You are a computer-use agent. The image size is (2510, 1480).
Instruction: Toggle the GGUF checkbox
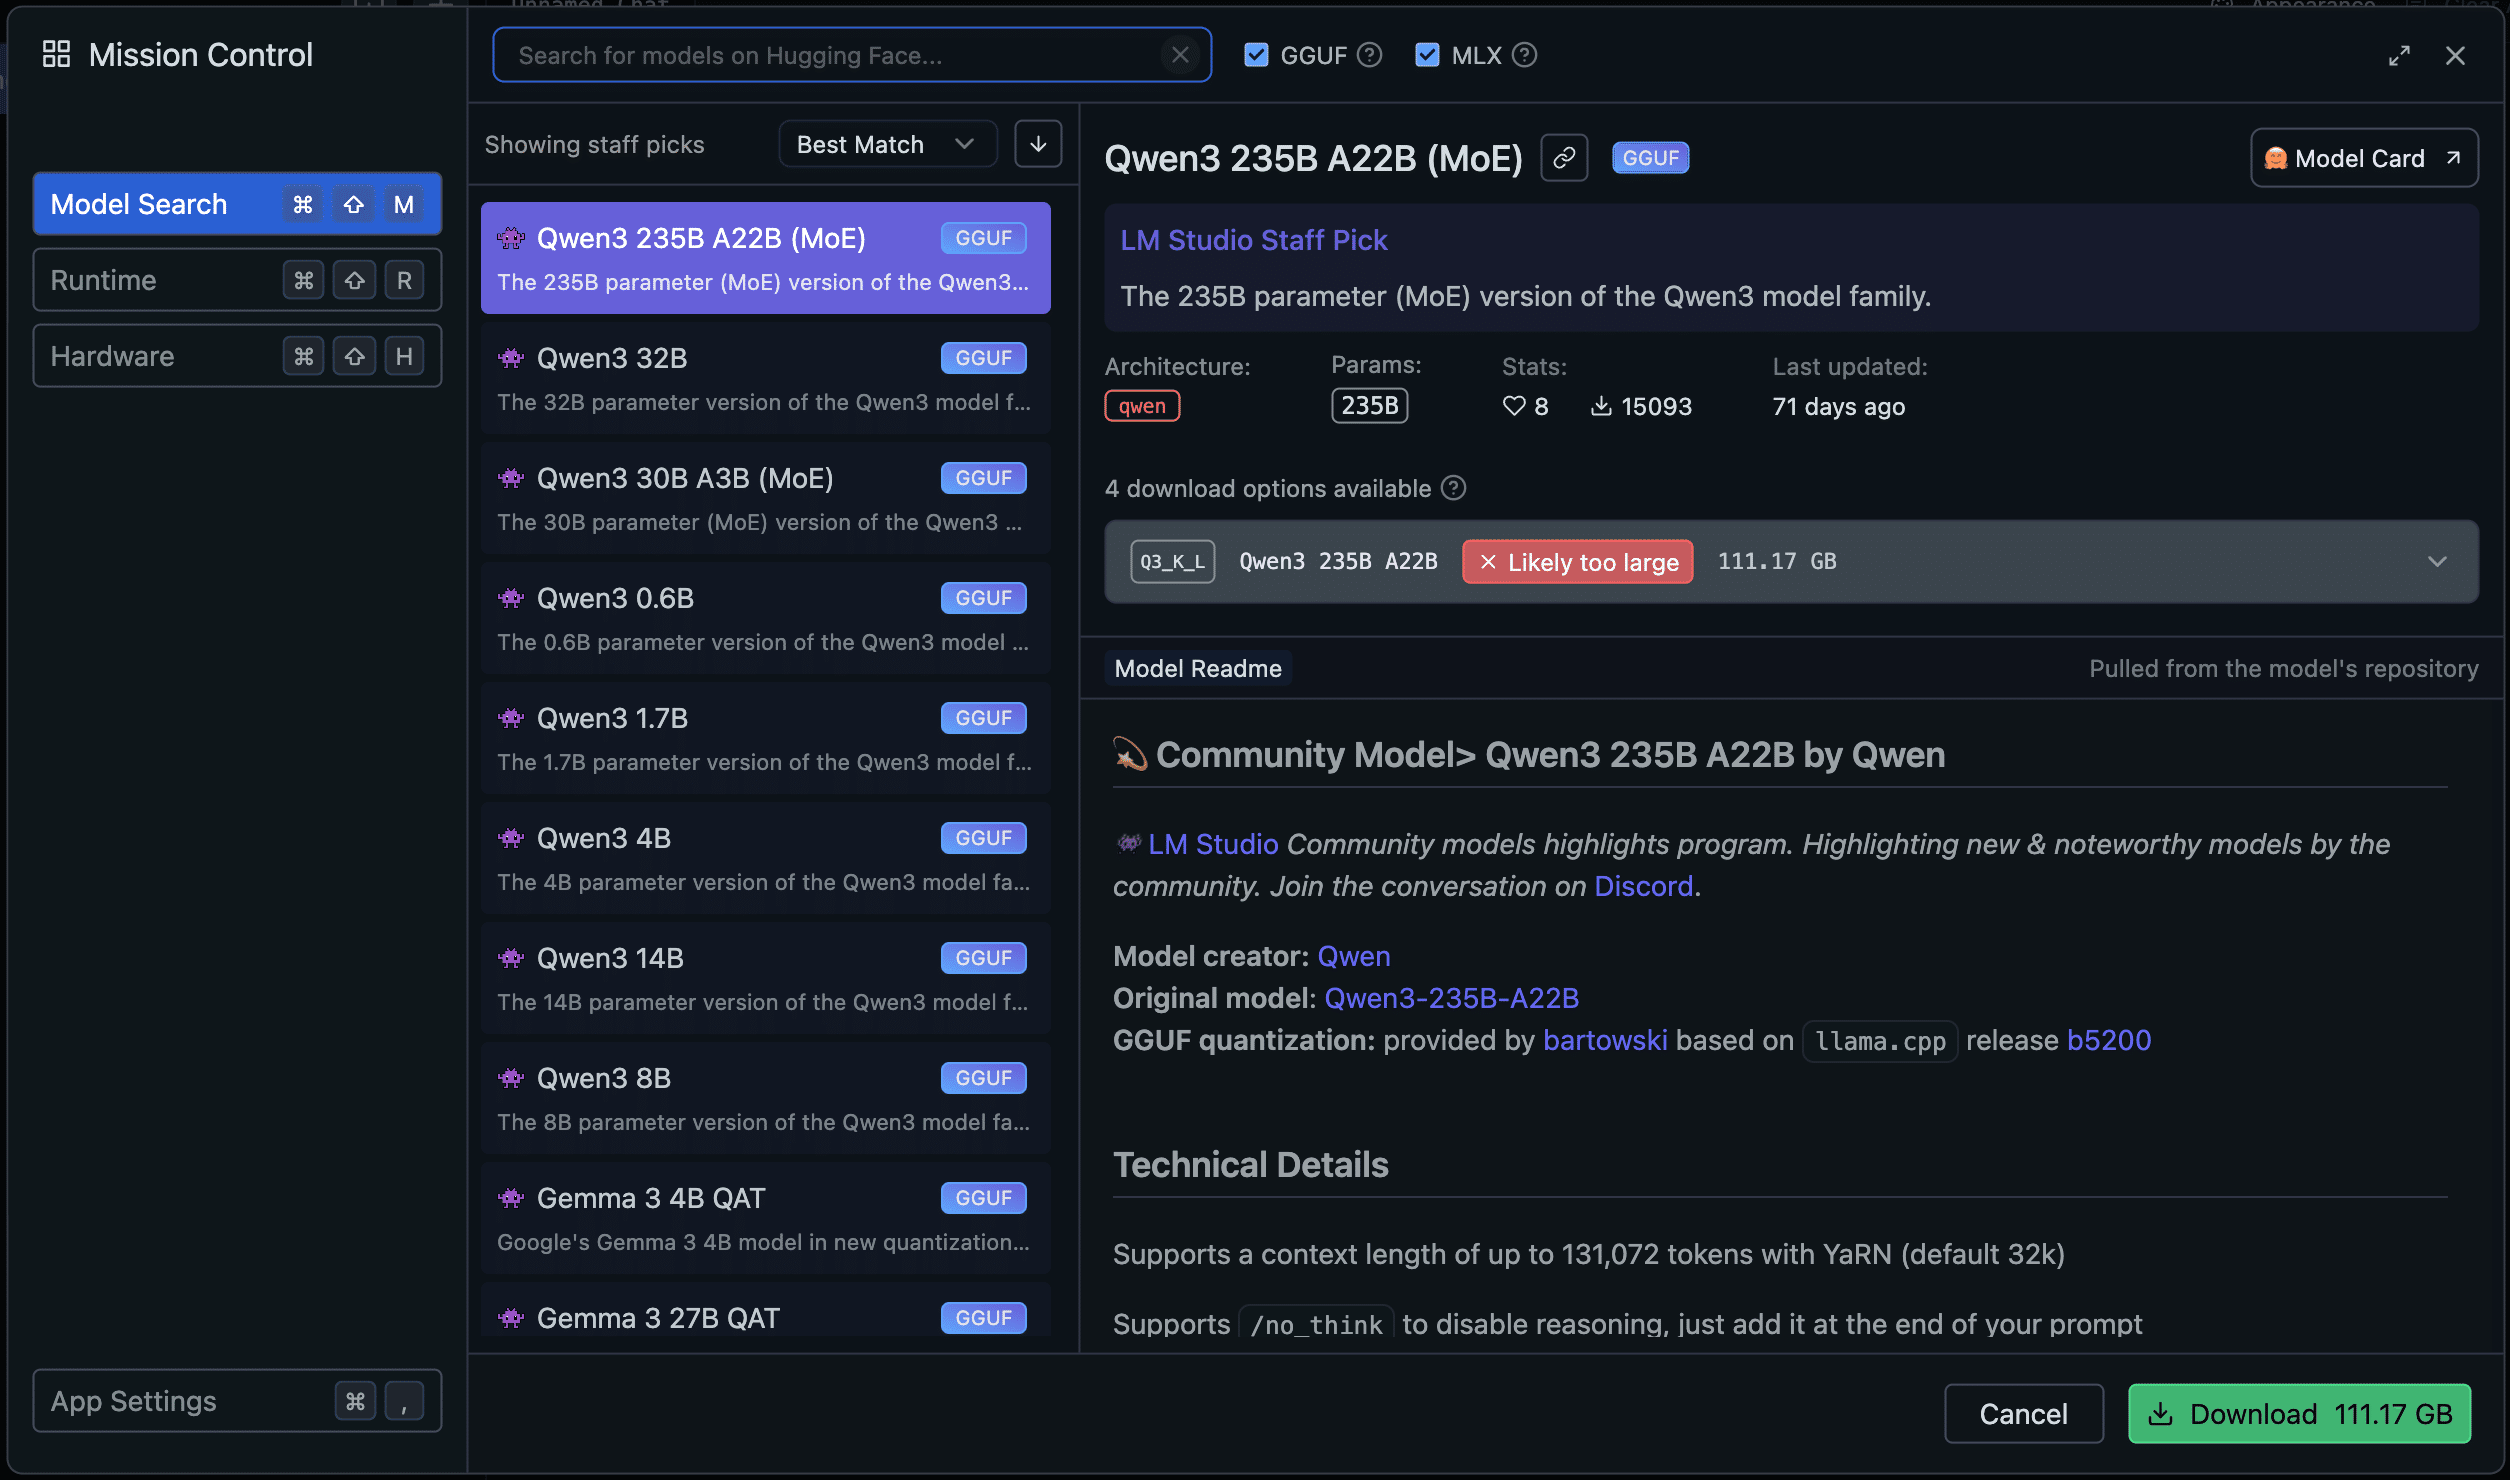pyautogui.click(x=1256, y=55)
